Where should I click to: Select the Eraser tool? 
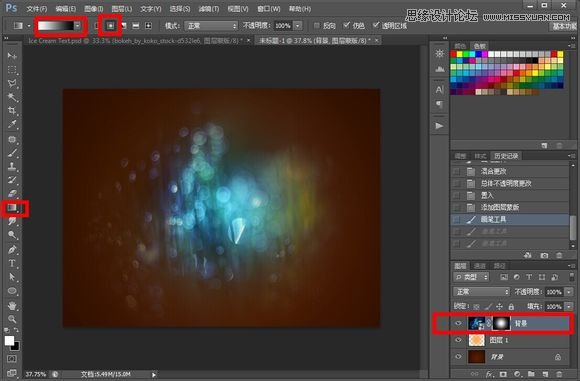click(x=12, y=193)
